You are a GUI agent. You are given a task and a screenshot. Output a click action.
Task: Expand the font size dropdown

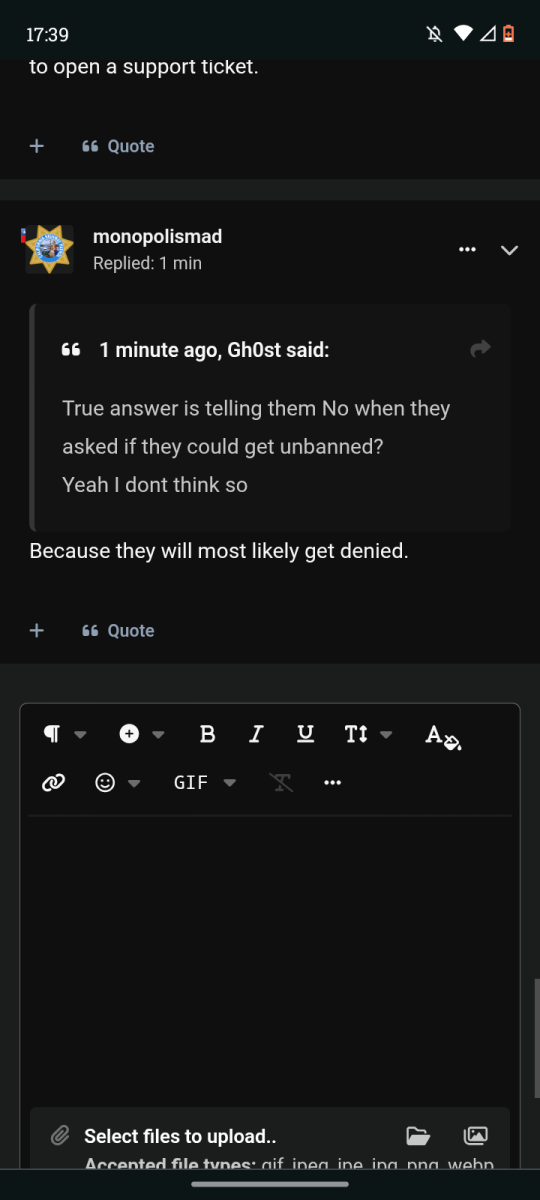[369, 734]
